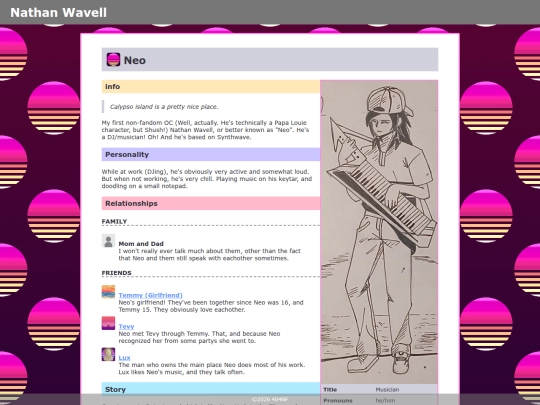
Task: Open the Neo keytar sketch image
Action: tap(379, 232)
